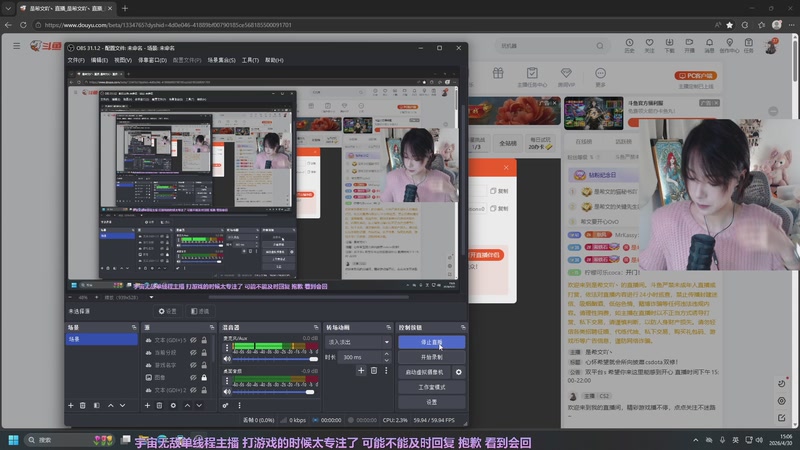
Task: Remove the selected source with the trash icon in 来源 panel
Action: (x=159, y=405)
